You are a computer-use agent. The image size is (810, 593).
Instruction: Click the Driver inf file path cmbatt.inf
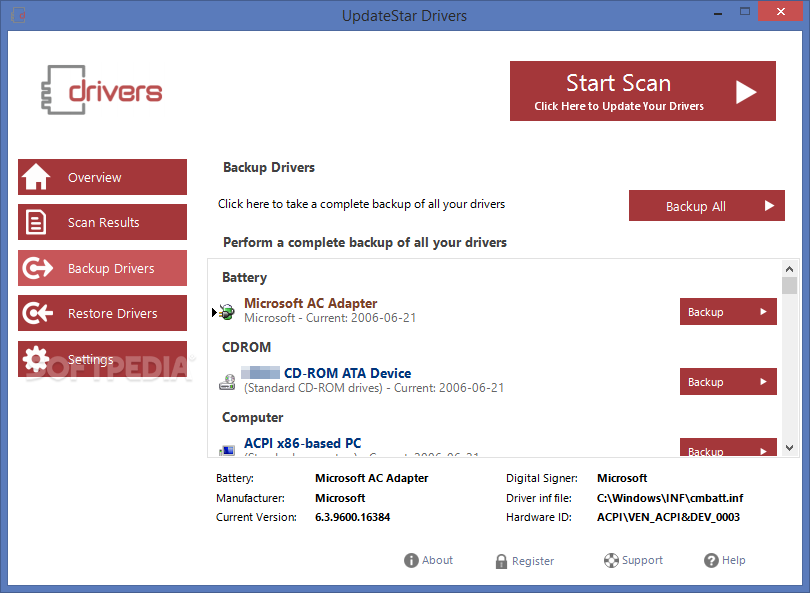[670, 498]
